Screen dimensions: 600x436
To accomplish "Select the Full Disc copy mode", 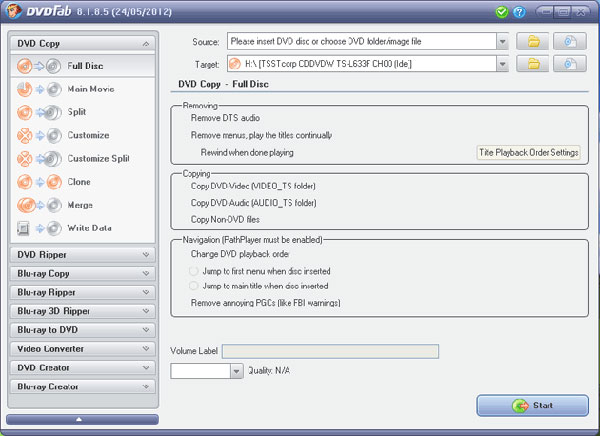I will click(83, 66).
